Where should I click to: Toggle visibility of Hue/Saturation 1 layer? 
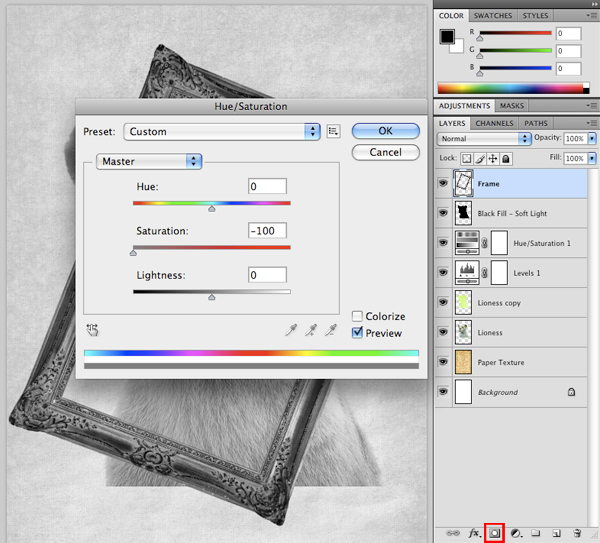click(x=443, y=243)
